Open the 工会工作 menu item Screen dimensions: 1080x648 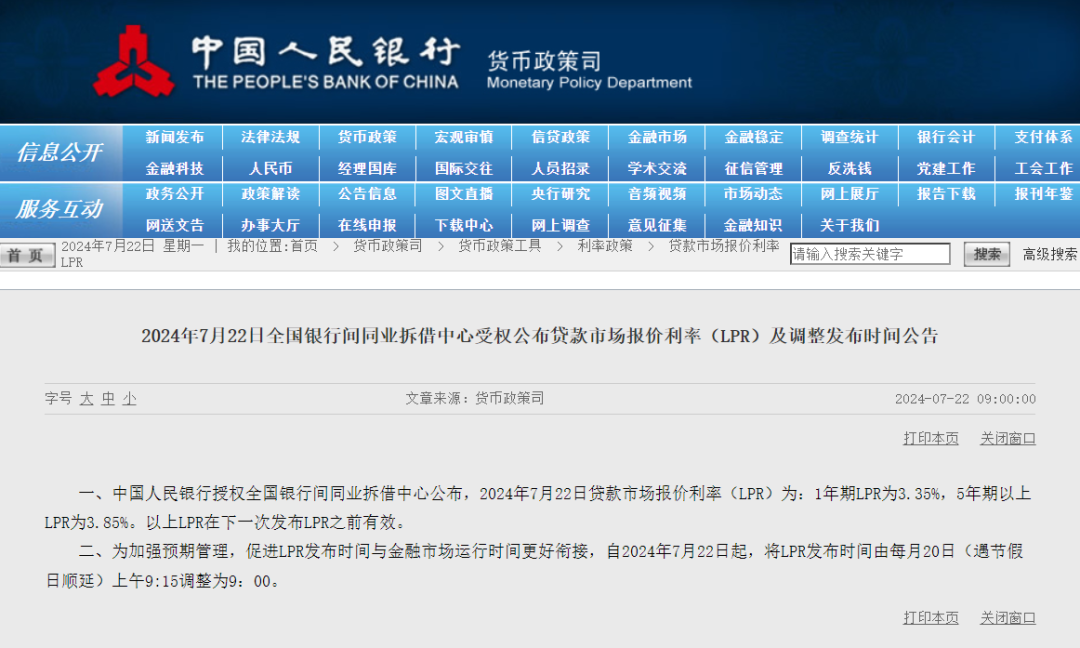tap(1043, 168)
